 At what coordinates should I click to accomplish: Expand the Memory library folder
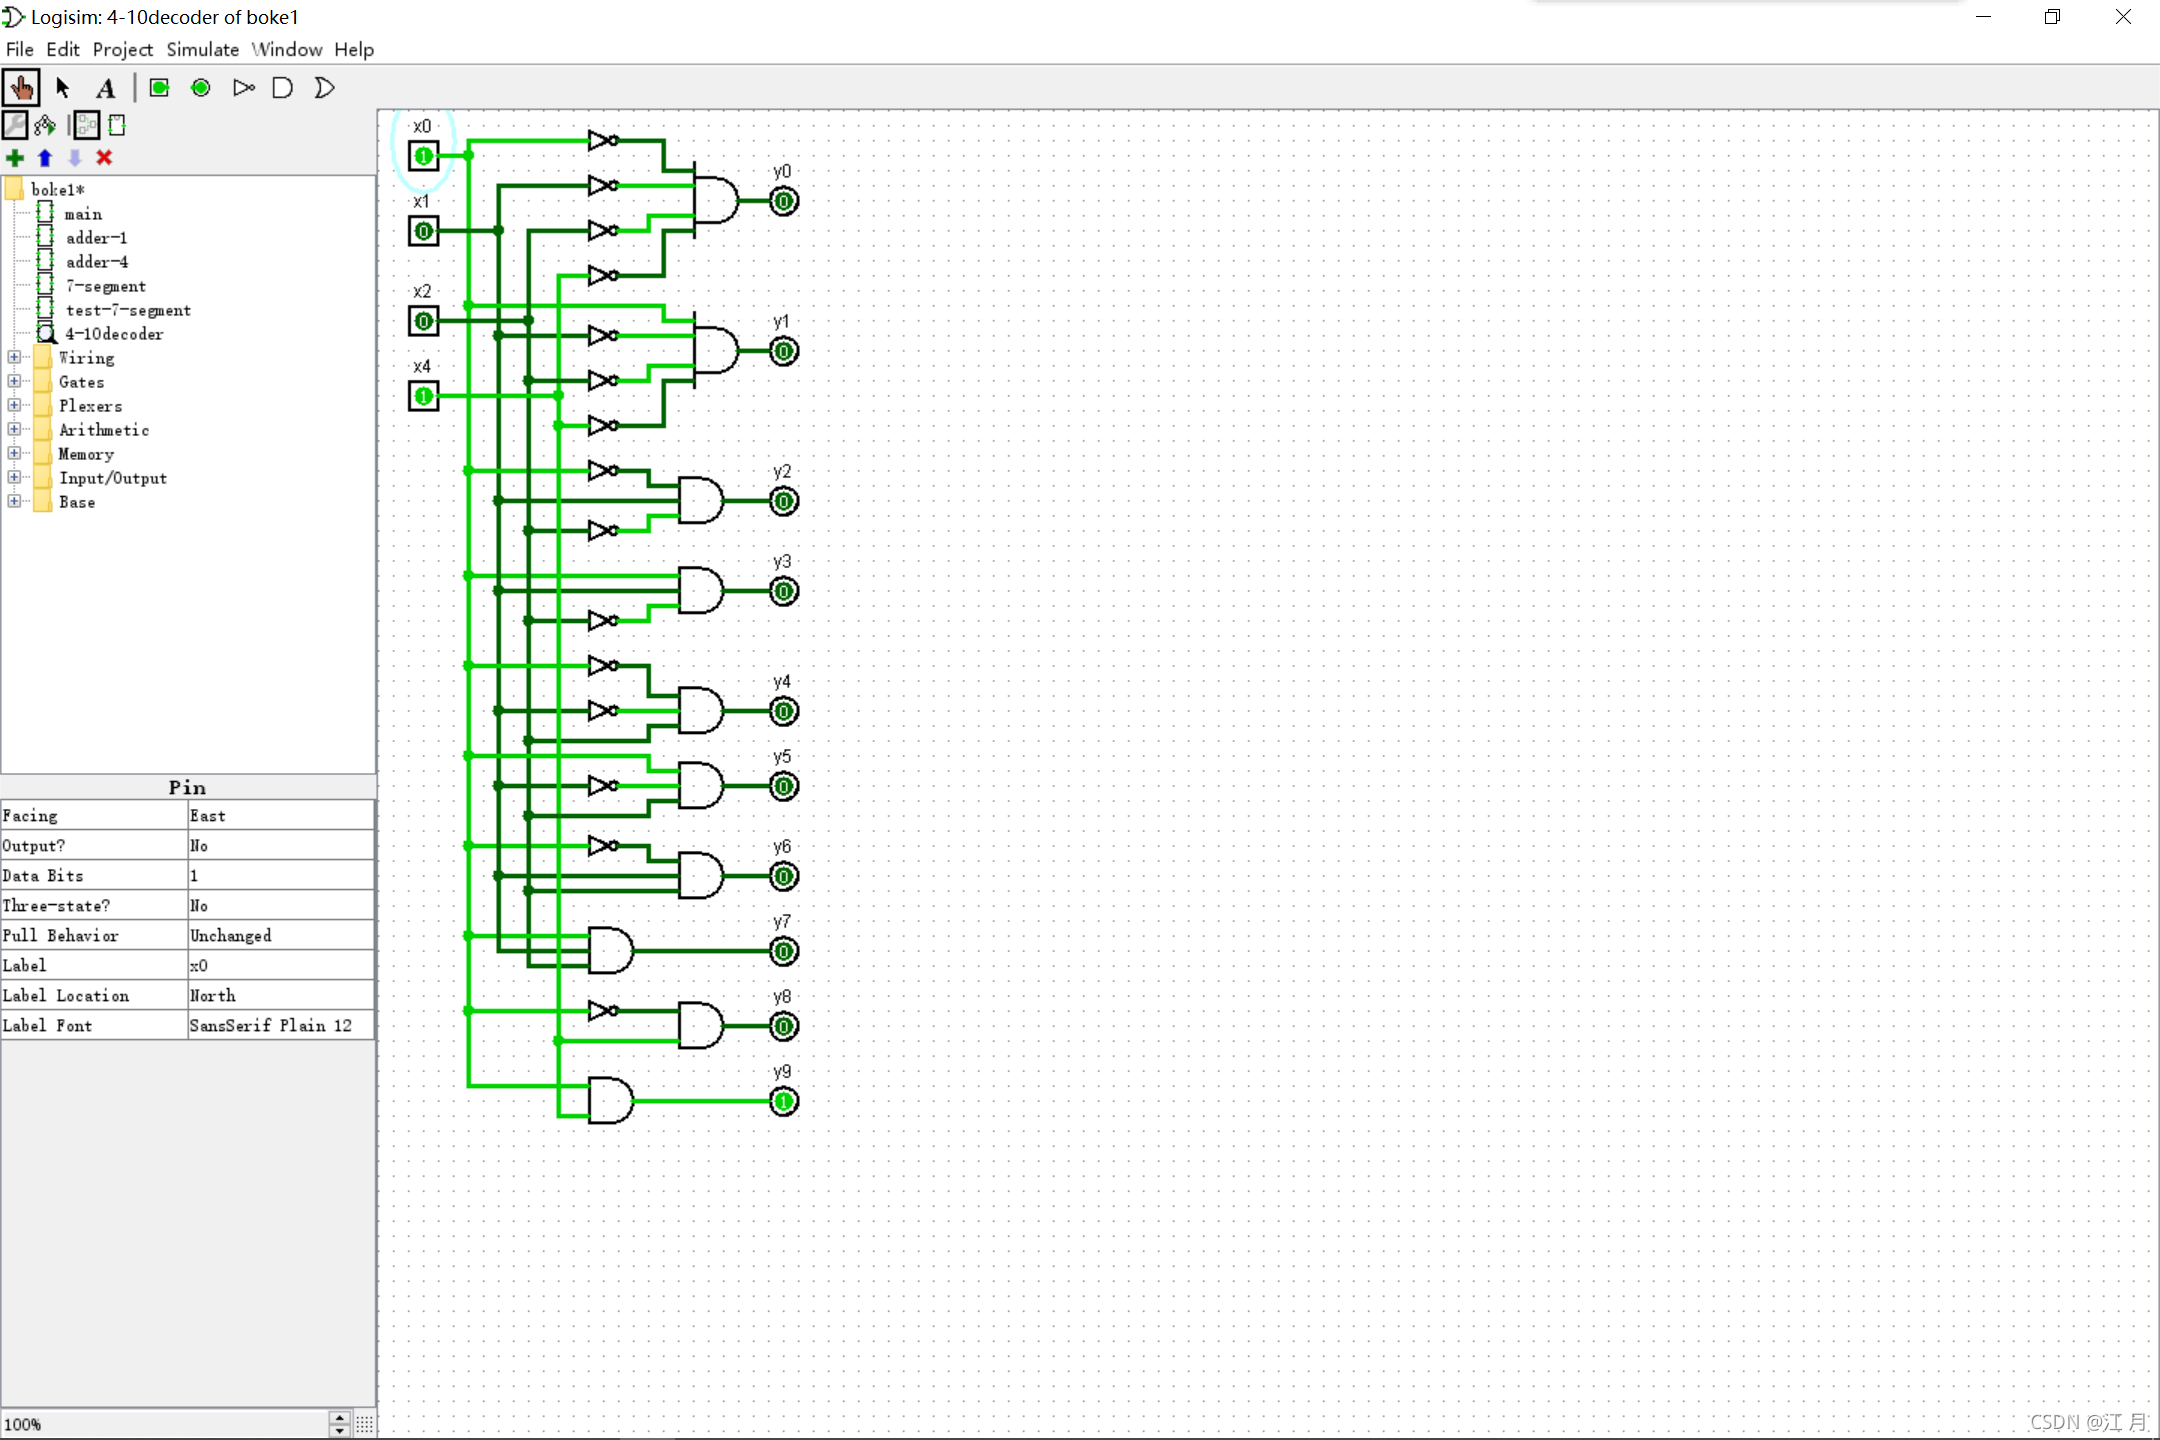pos(14,453)
